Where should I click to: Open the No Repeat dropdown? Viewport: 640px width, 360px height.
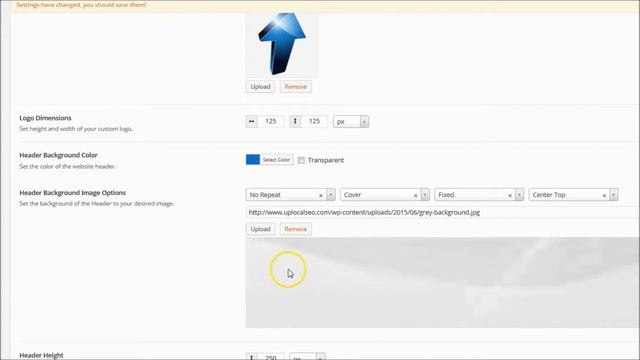pos(290,195)
